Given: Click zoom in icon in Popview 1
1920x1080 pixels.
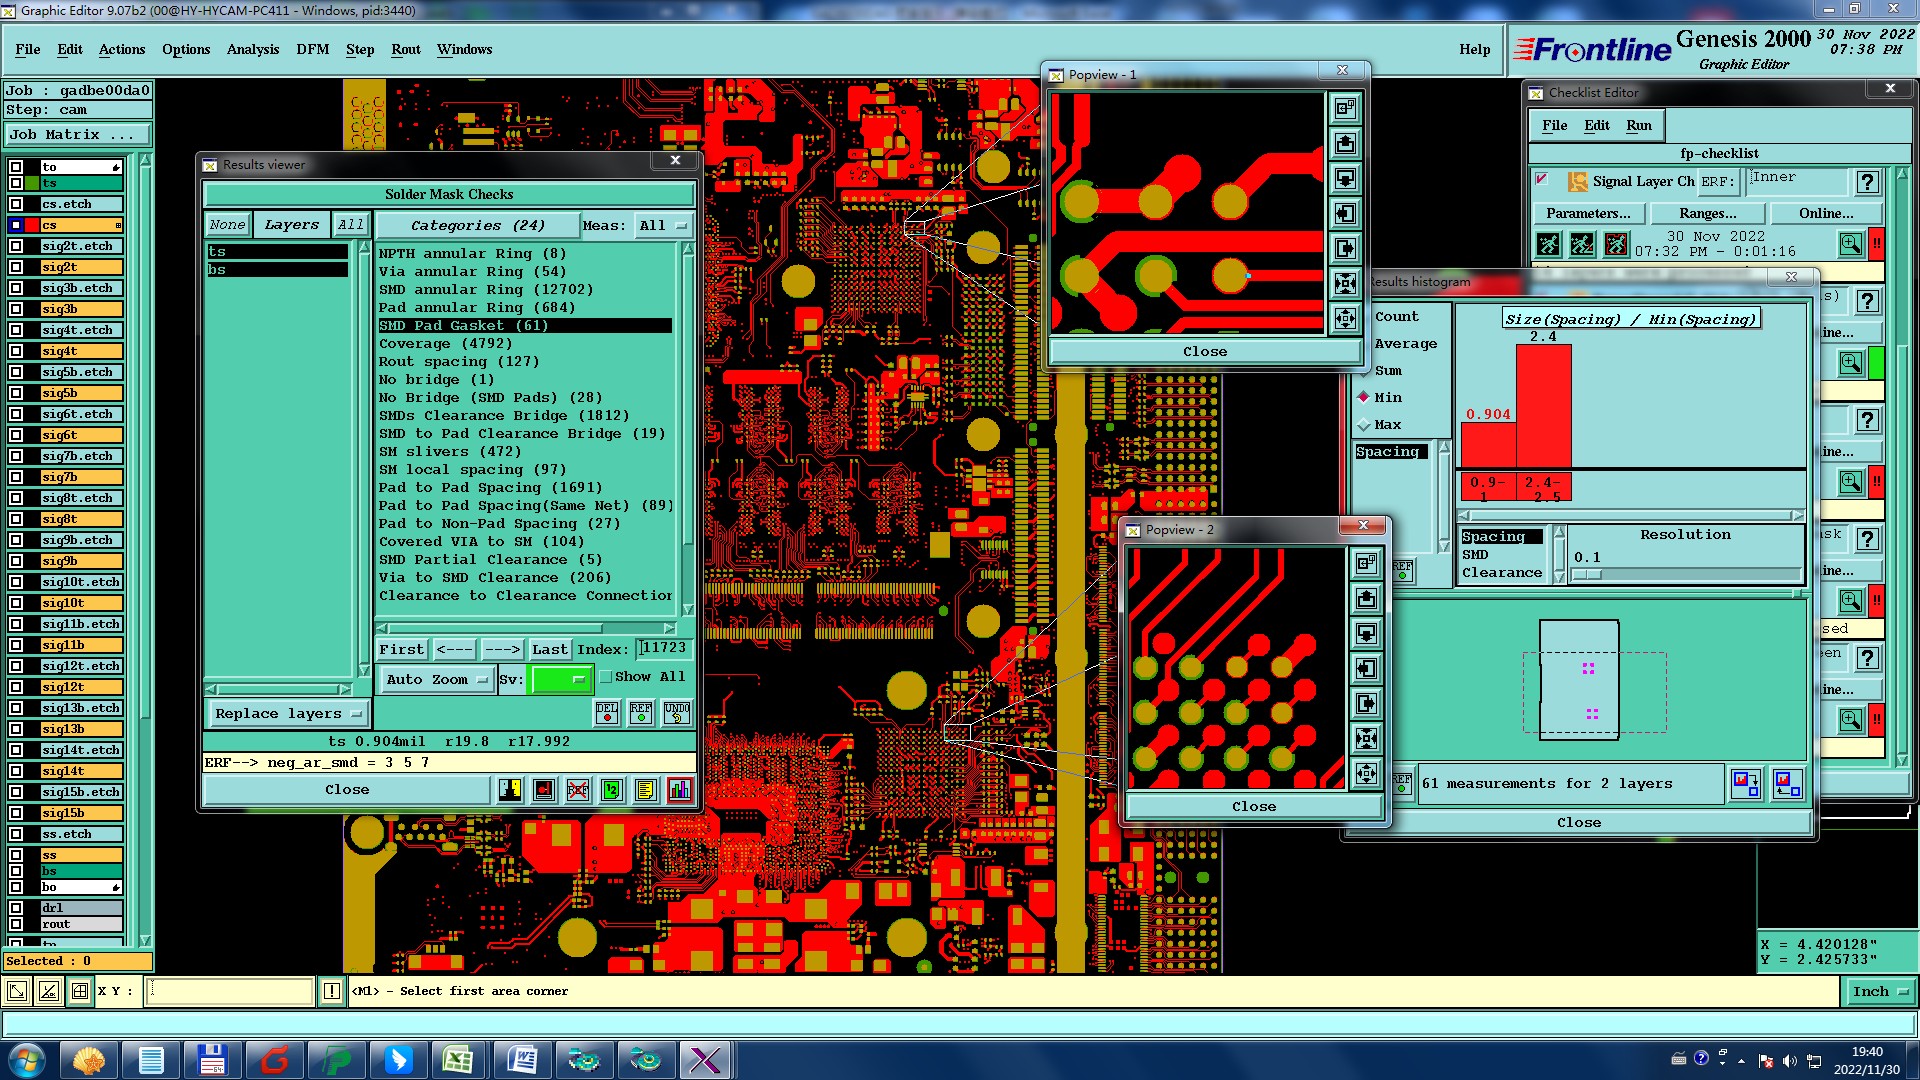Looking at the screenshot, I should click(1345, 283).
